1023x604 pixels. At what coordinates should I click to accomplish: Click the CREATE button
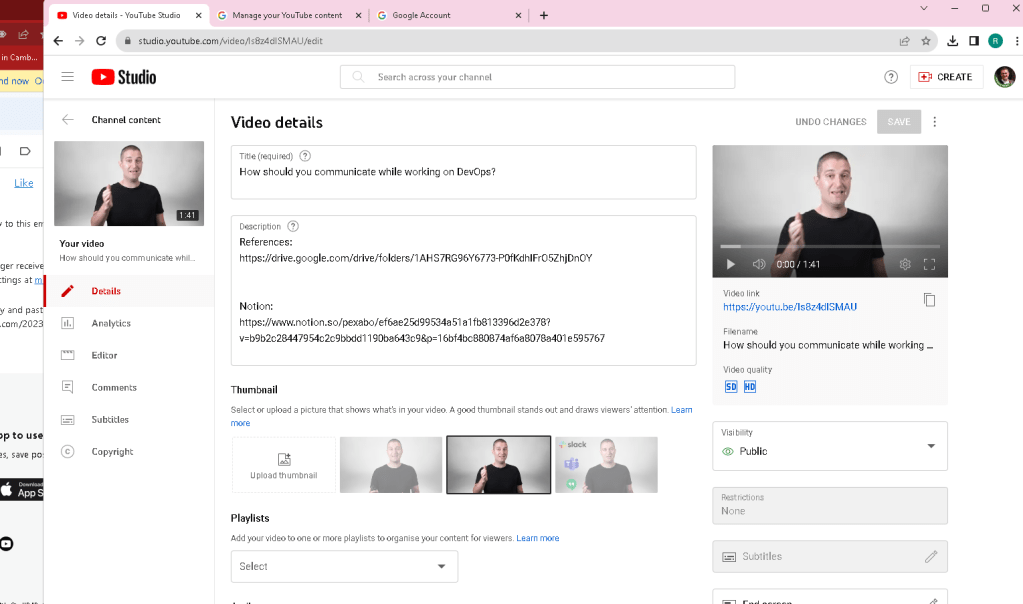(946, 77)
